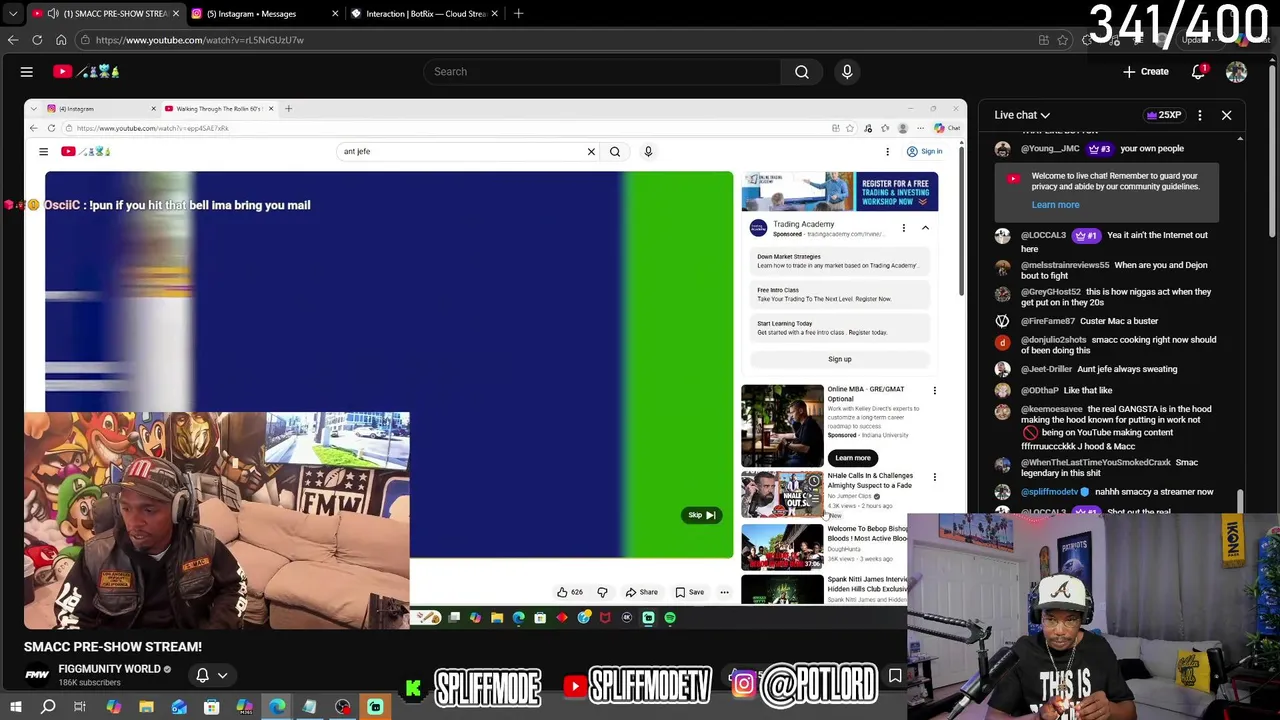Add this page to favorites with the star
Viewport: 1280px width, 720px height.
coord(1063,40)
